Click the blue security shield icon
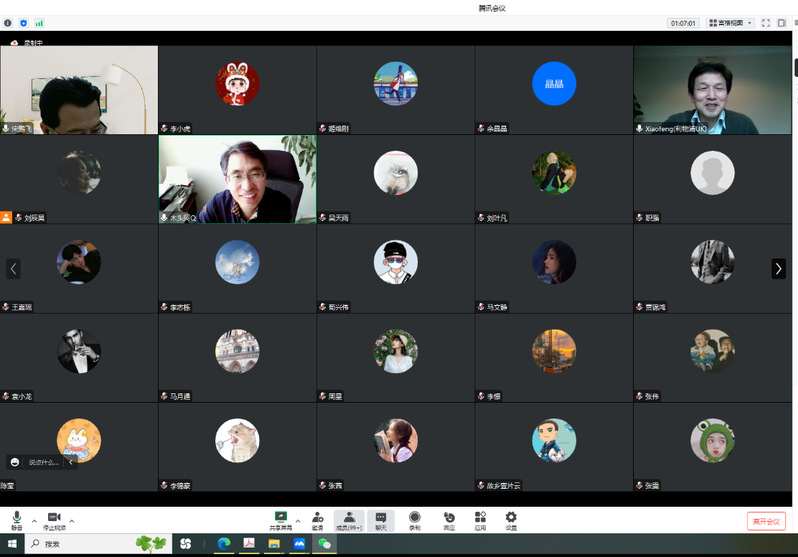The image size is (798, 557). point(23,22)
